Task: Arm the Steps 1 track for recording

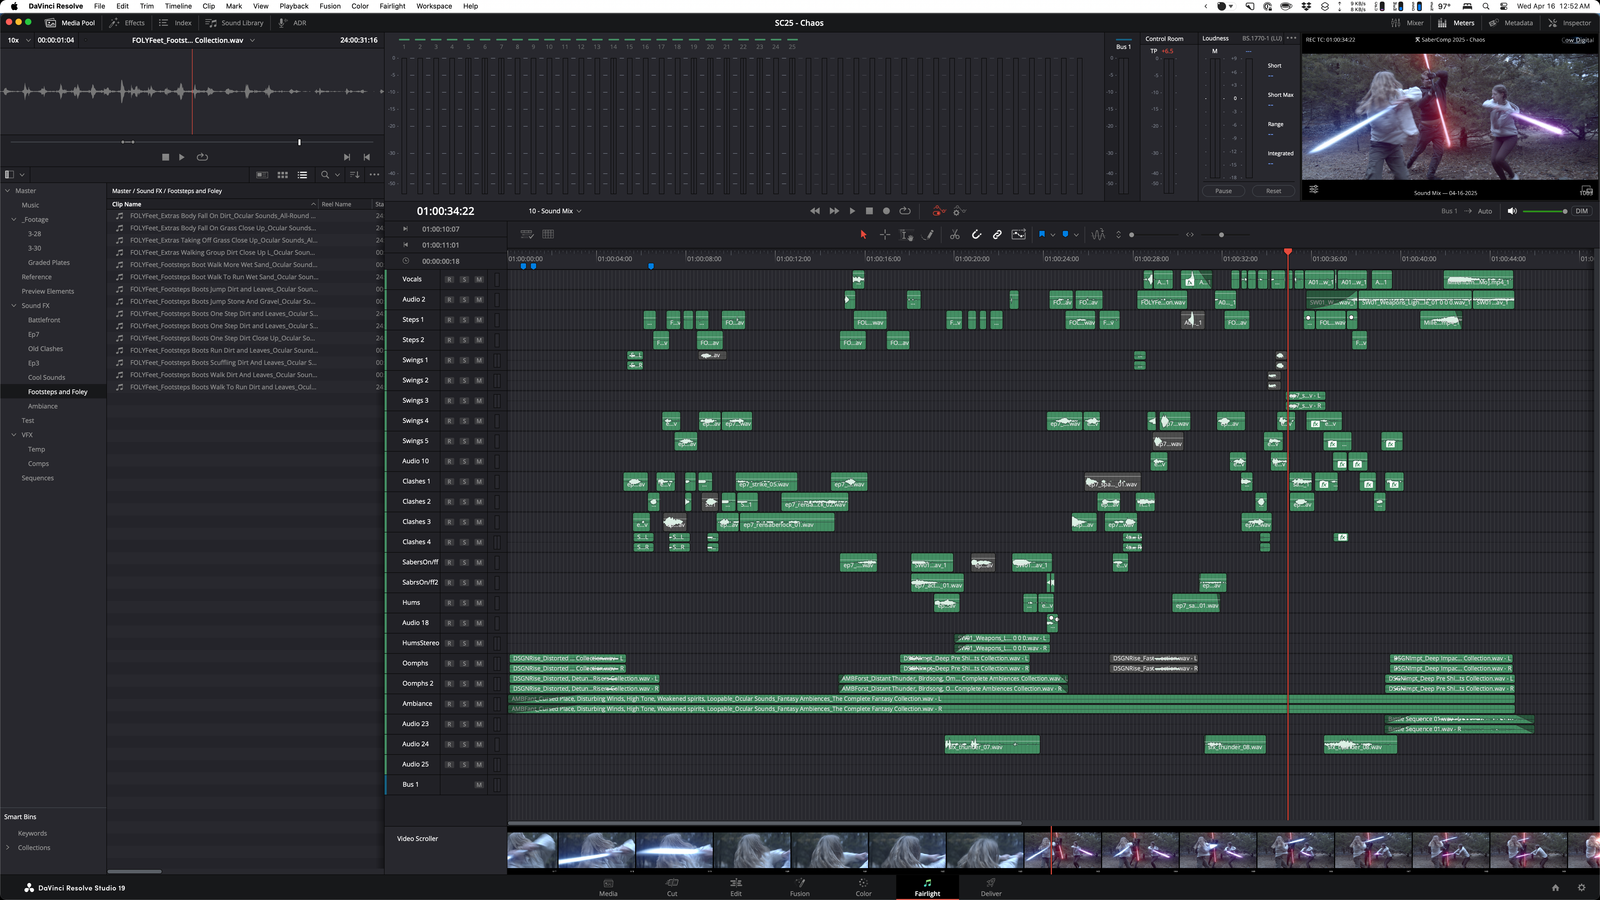Action: tap(450, 319)
